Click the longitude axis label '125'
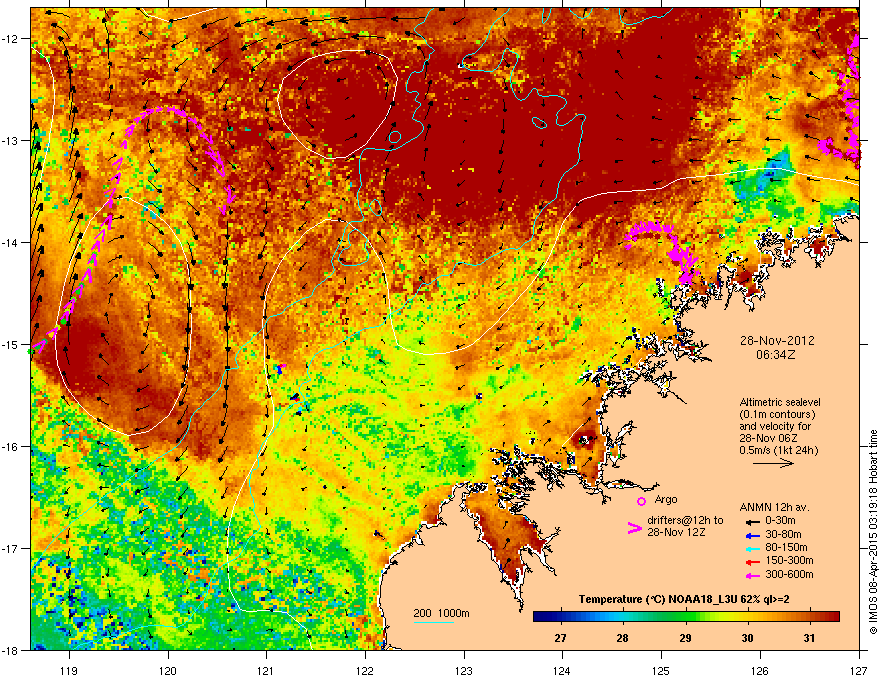Screen dimensions: 880x680 [661, 670]
